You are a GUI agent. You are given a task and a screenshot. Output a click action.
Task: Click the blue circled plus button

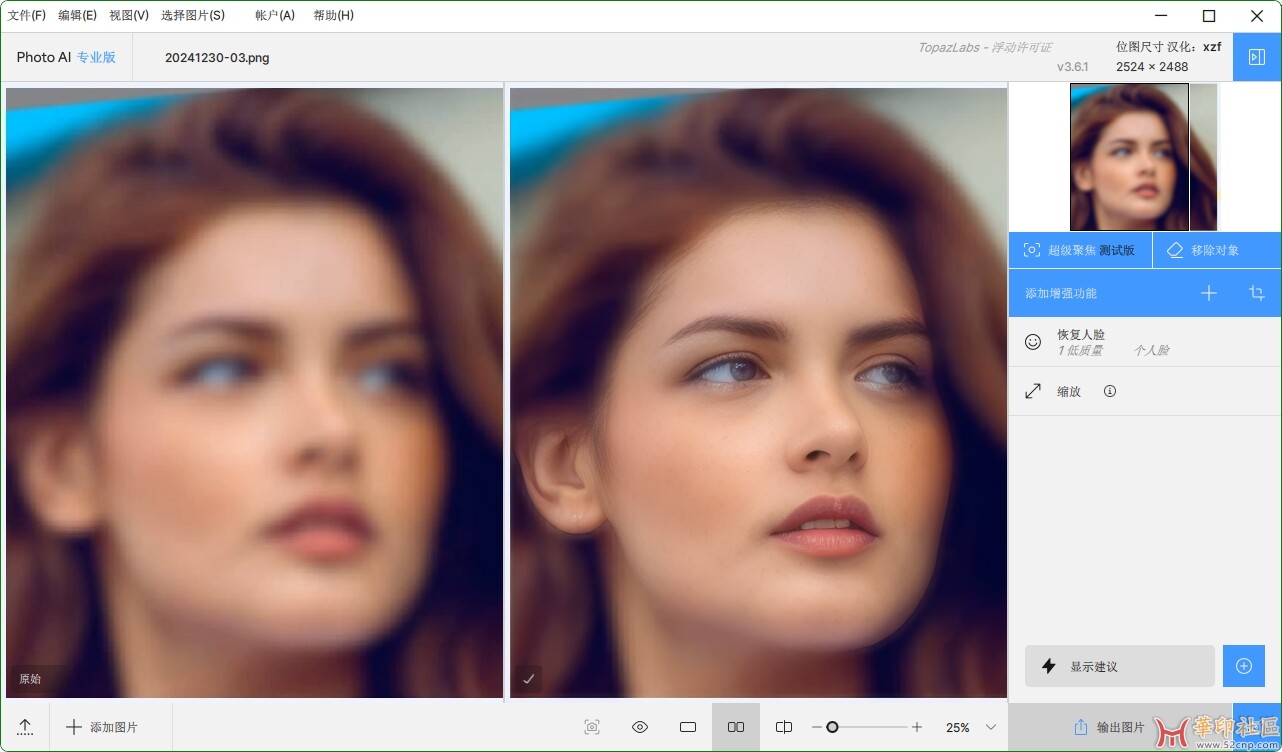pyautogui.click(x=1244, y=666)
